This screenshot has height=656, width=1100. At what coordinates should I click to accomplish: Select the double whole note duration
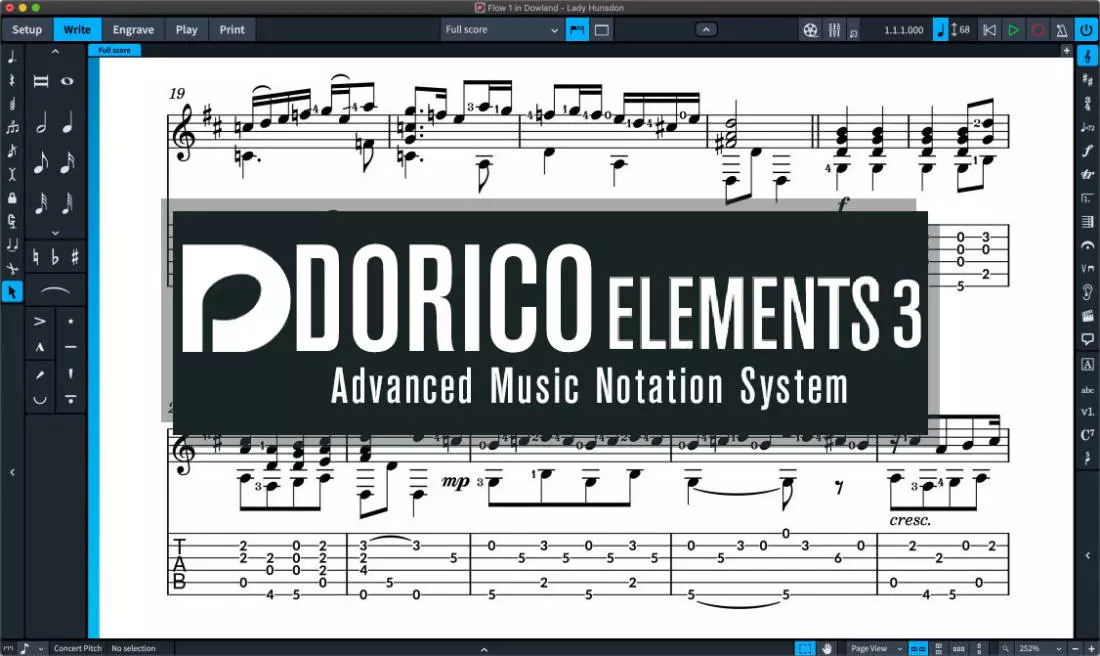tap(41, 81)
